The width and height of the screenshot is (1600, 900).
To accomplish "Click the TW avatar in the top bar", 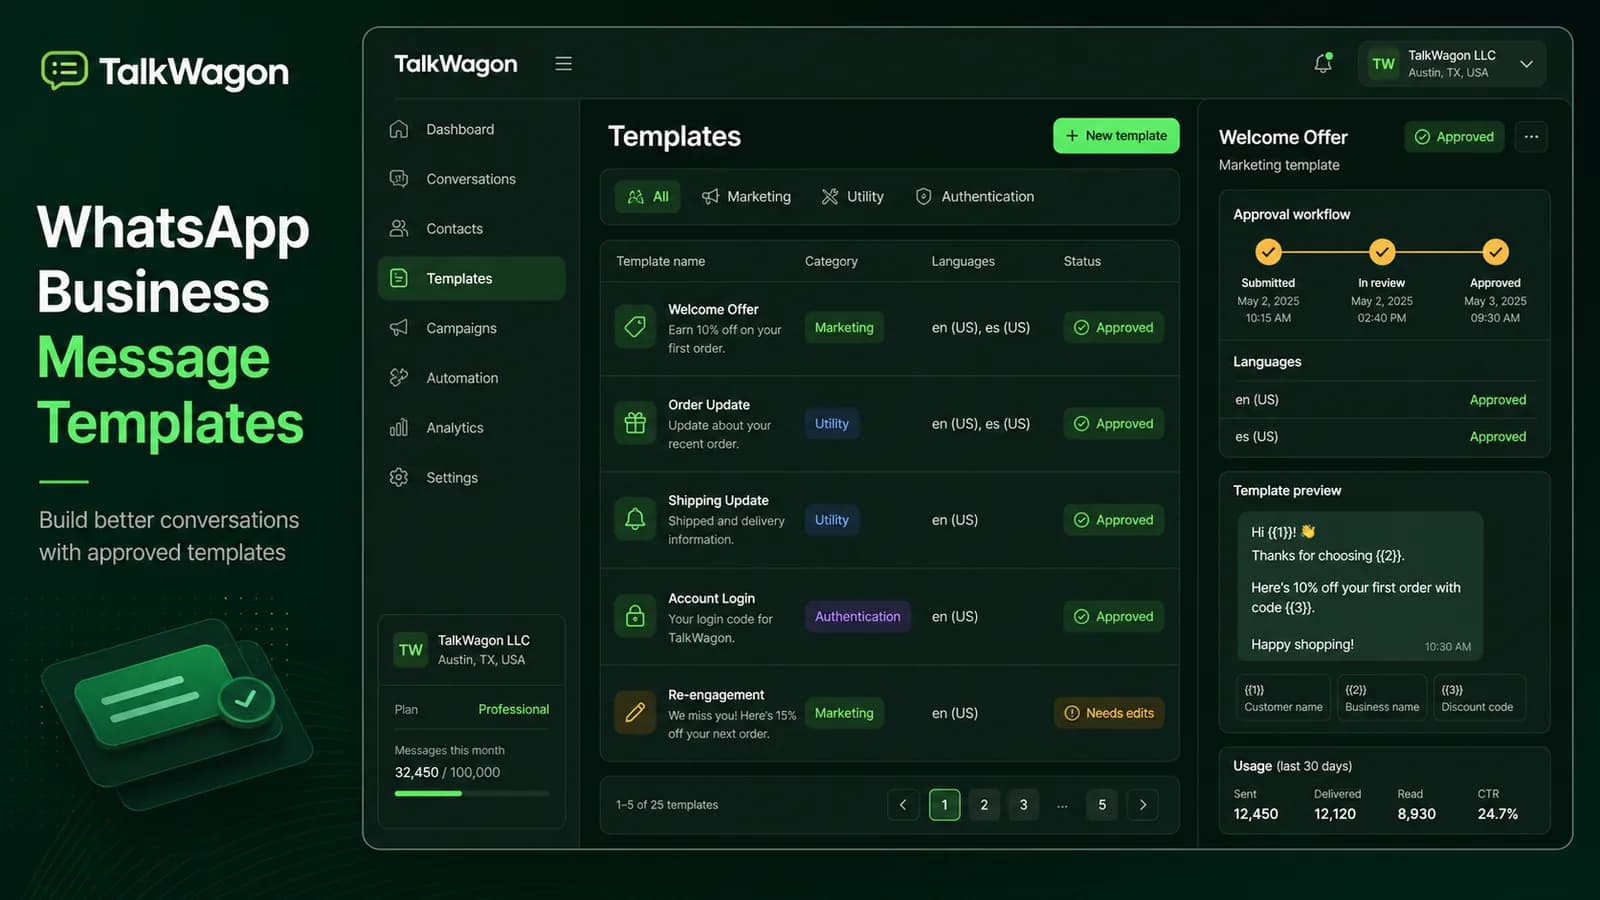I will [1383, 64].
